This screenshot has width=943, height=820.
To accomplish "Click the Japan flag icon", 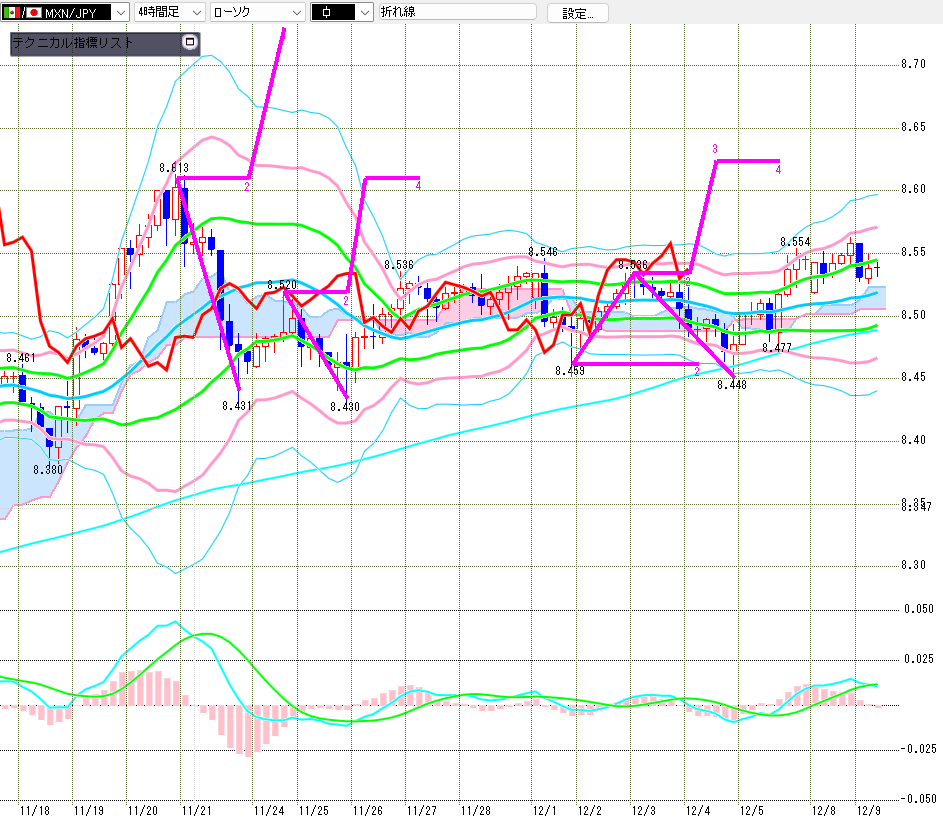I will tap(33, 13).
